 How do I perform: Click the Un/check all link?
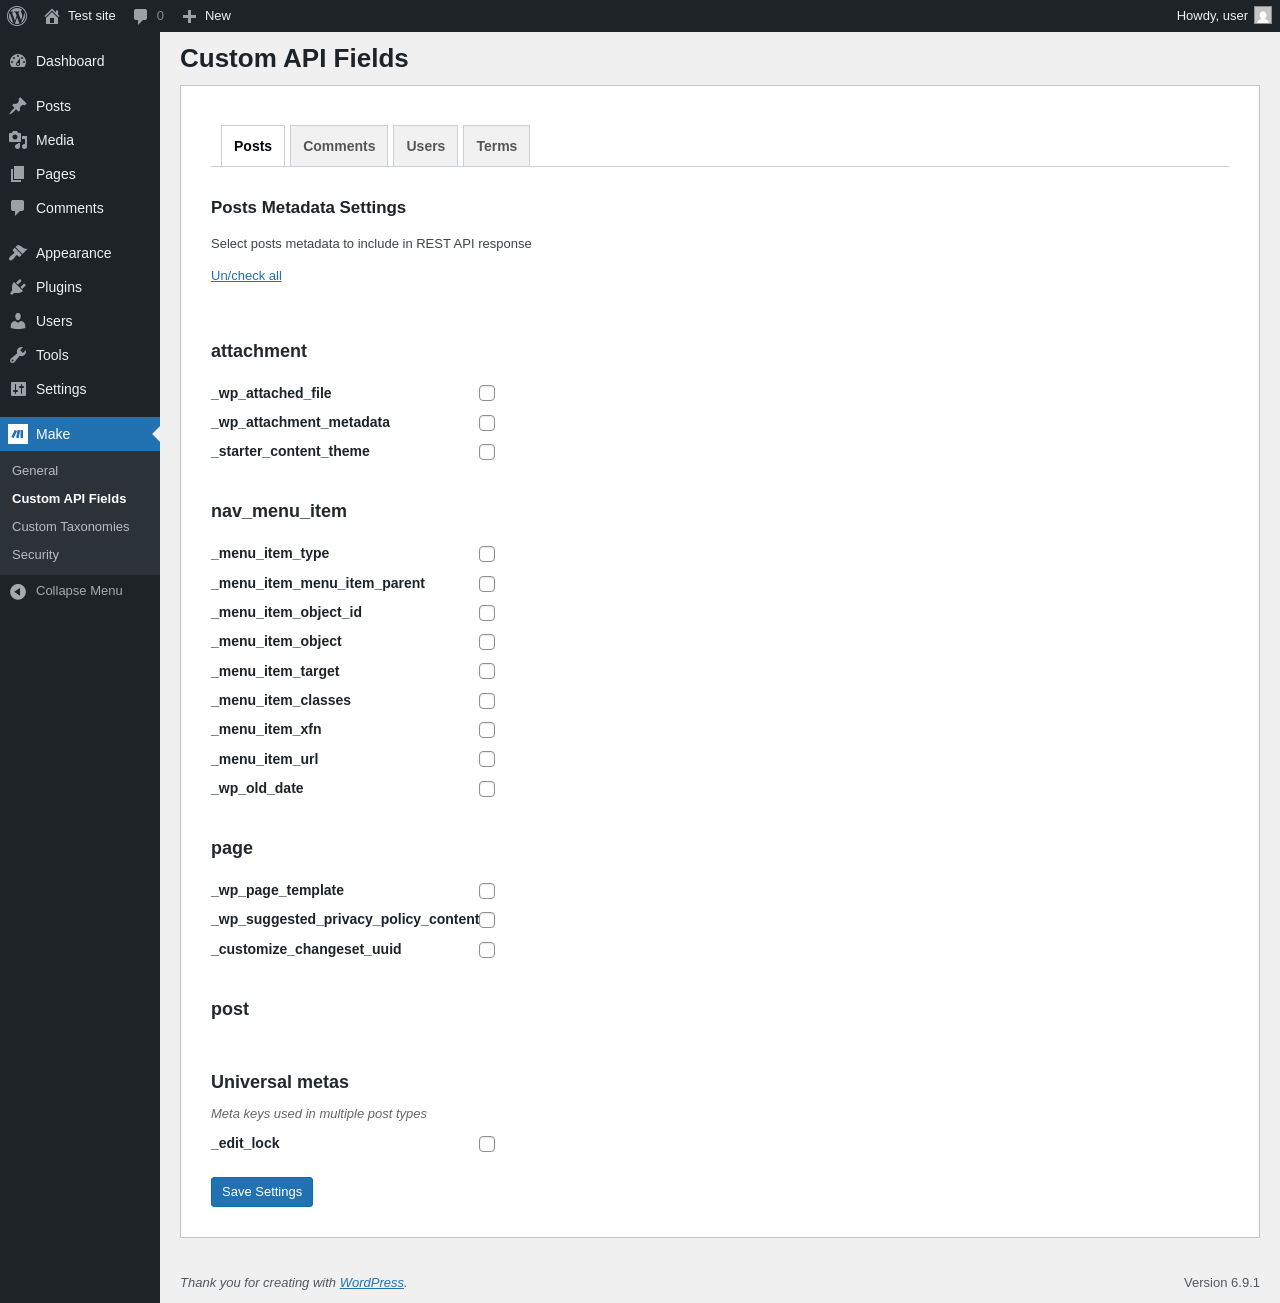[246, 276]
